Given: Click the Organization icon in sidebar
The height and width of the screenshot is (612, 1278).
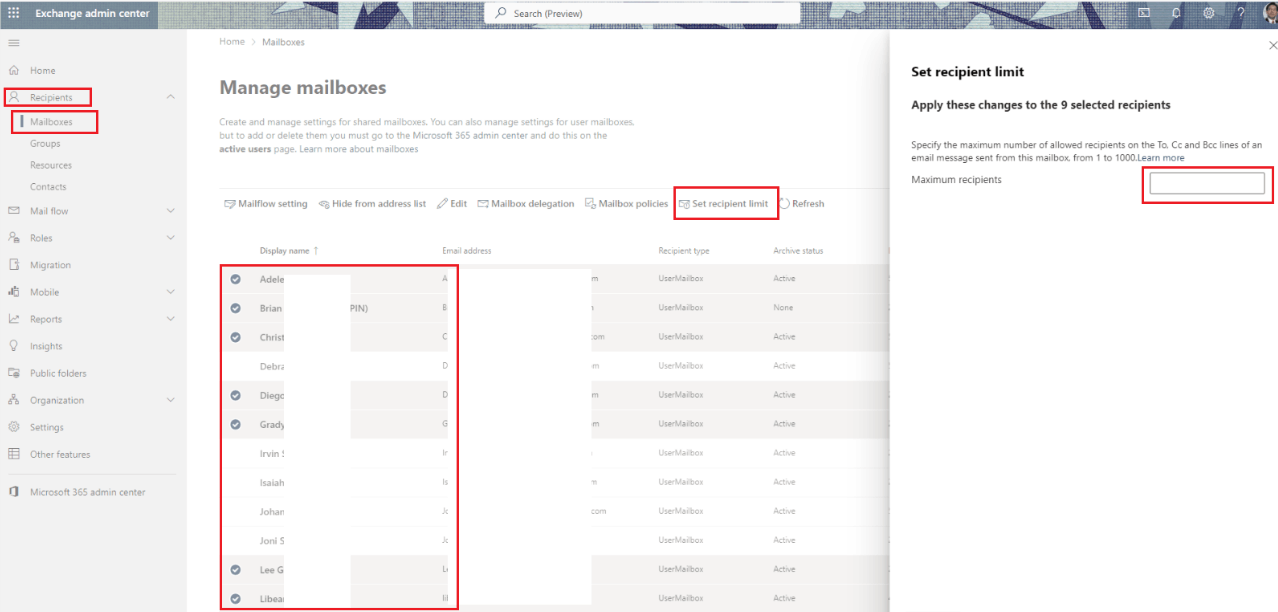Looking at the screenshot, I should tap(14, 400).
